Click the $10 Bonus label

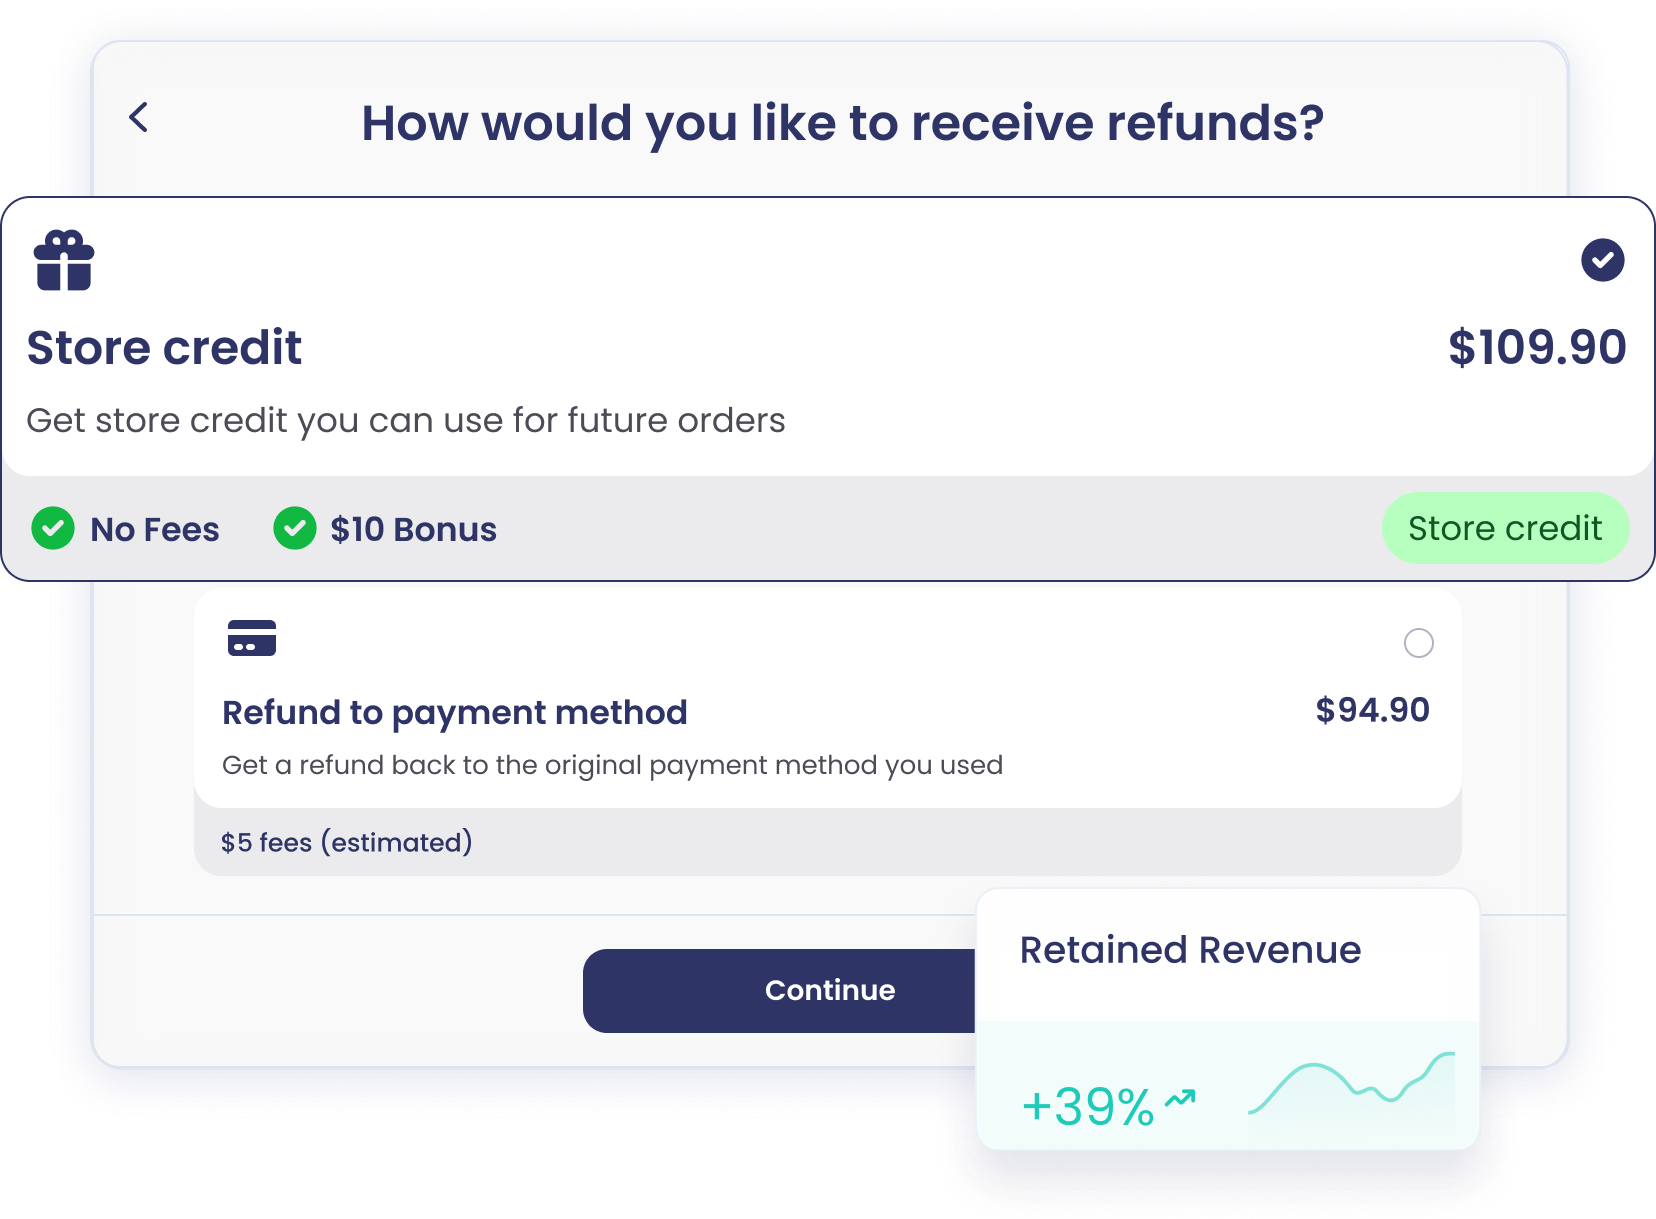coord(413,530)
